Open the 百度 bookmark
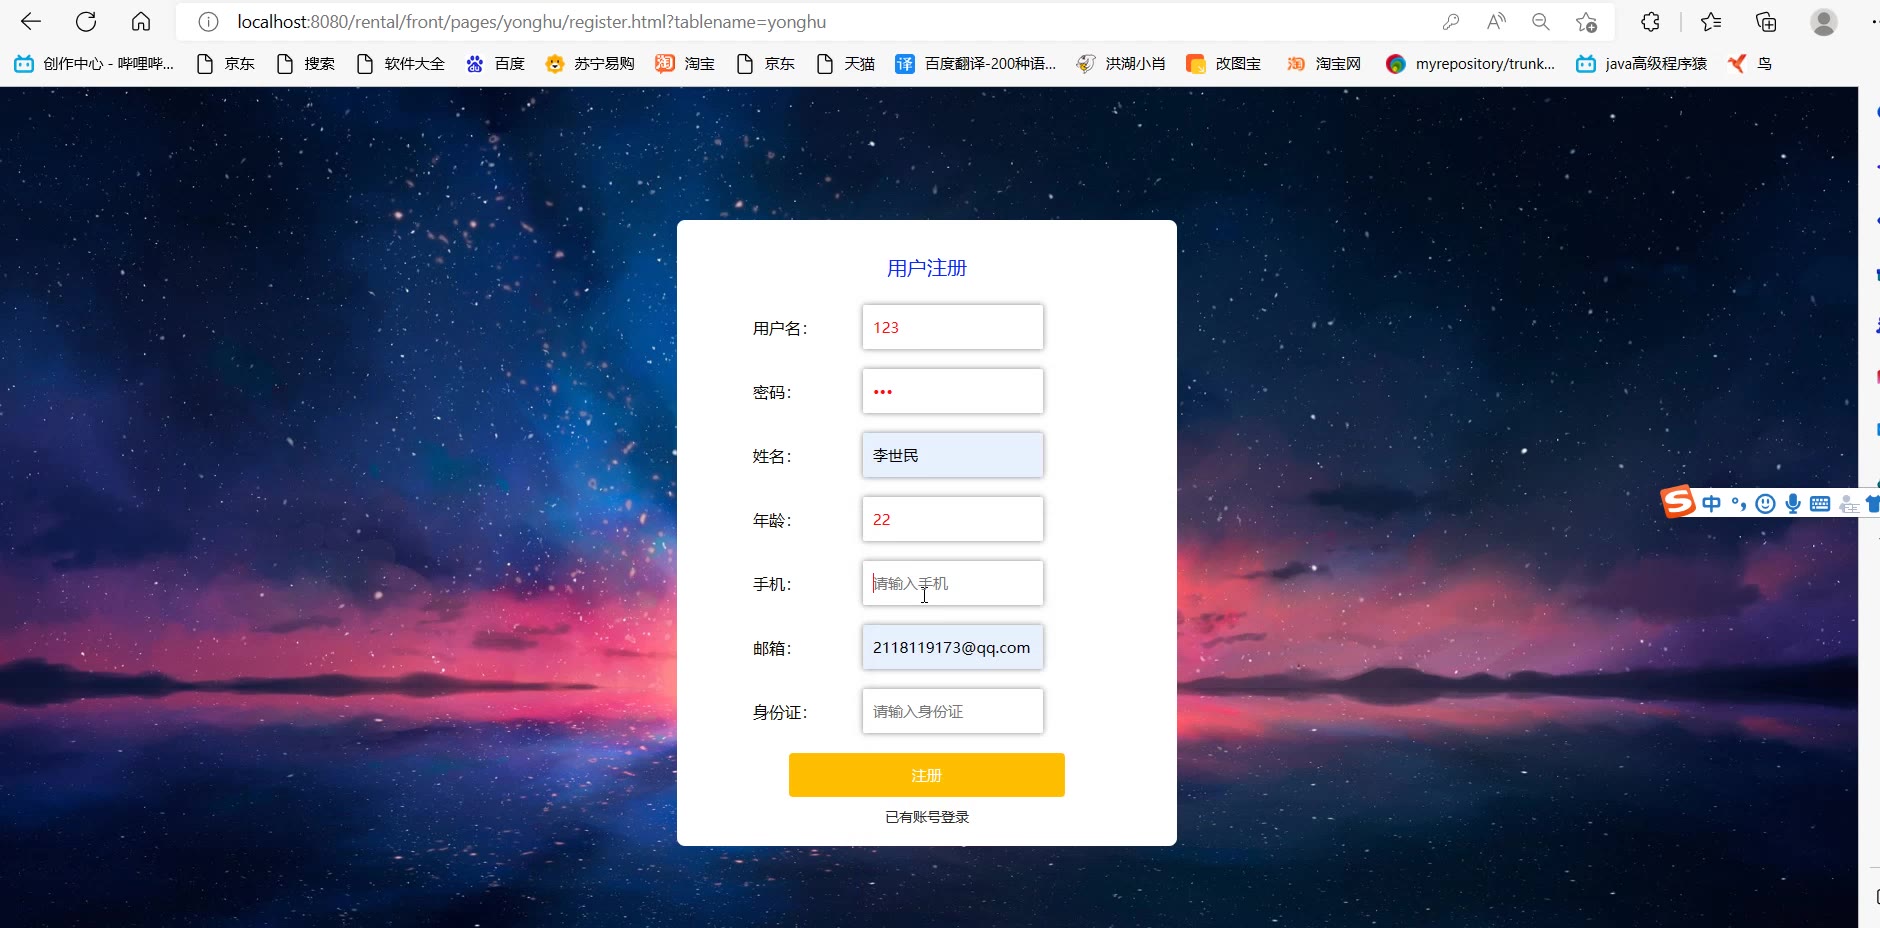This screenshot has height=928, width=1880. [495, 64]
